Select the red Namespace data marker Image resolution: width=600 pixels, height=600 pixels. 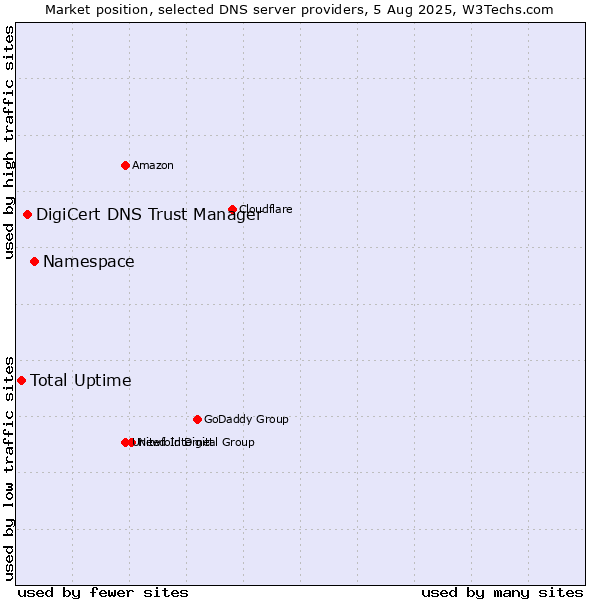34,262
